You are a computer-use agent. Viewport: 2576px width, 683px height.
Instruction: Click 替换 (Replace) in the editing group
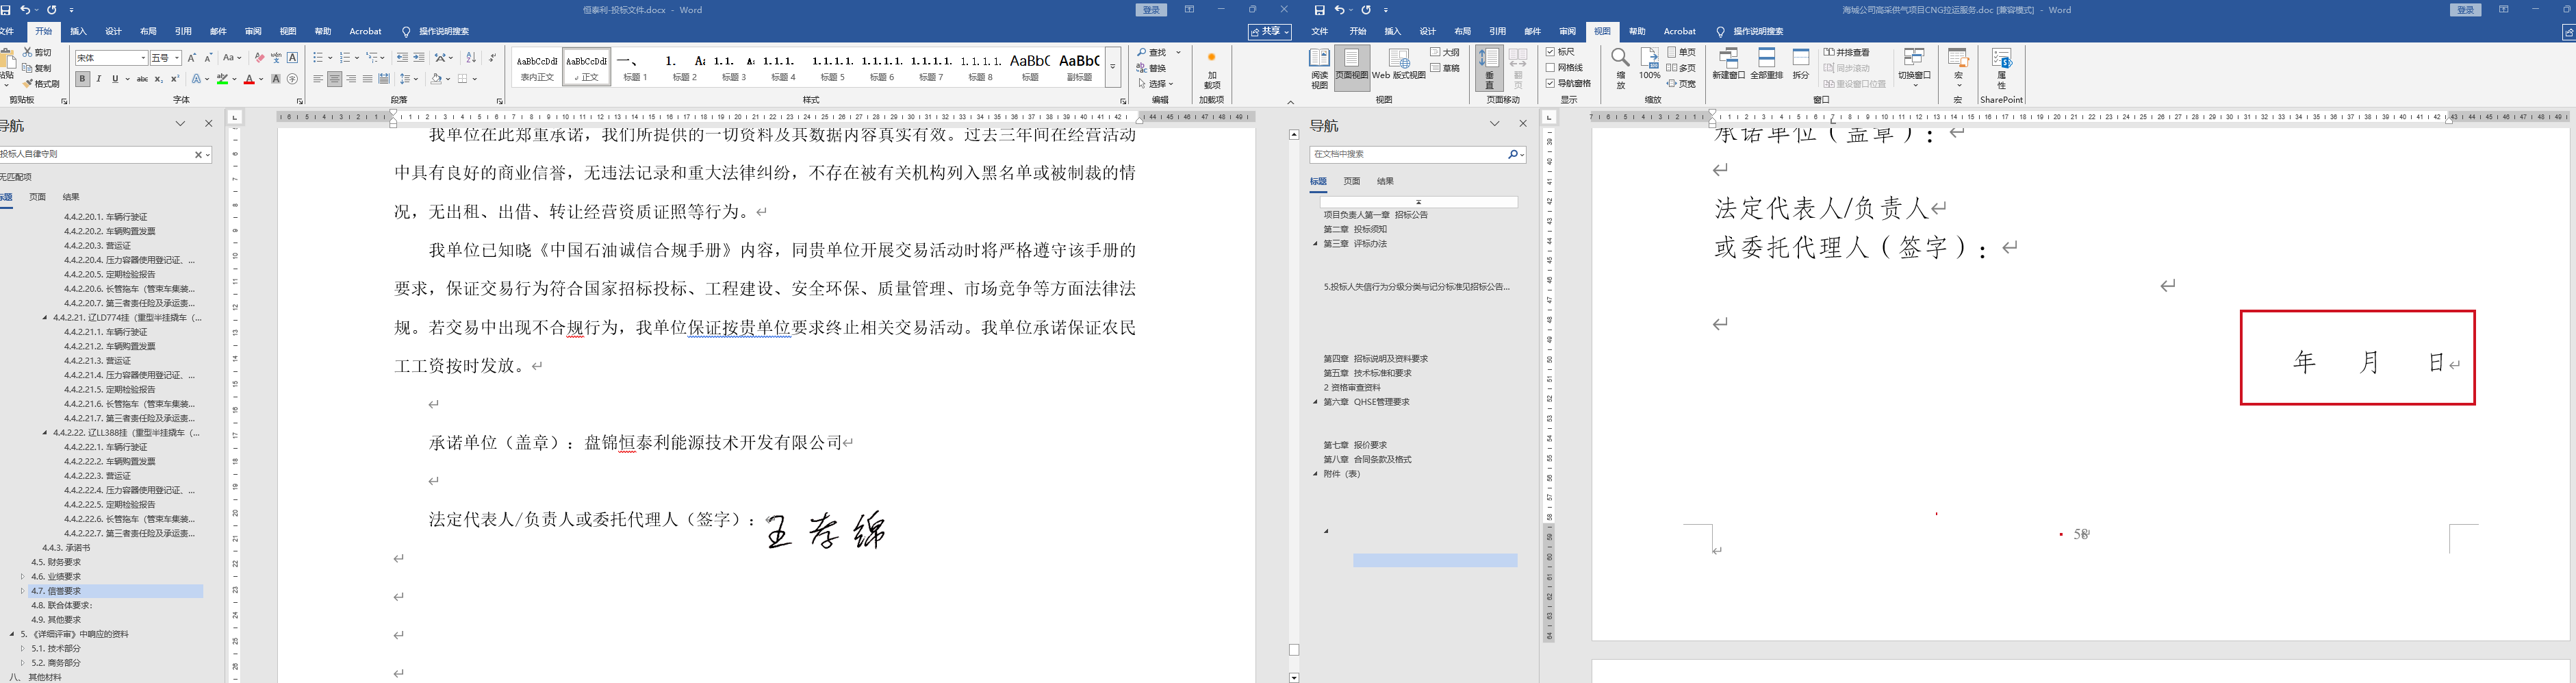(1151, 68)
